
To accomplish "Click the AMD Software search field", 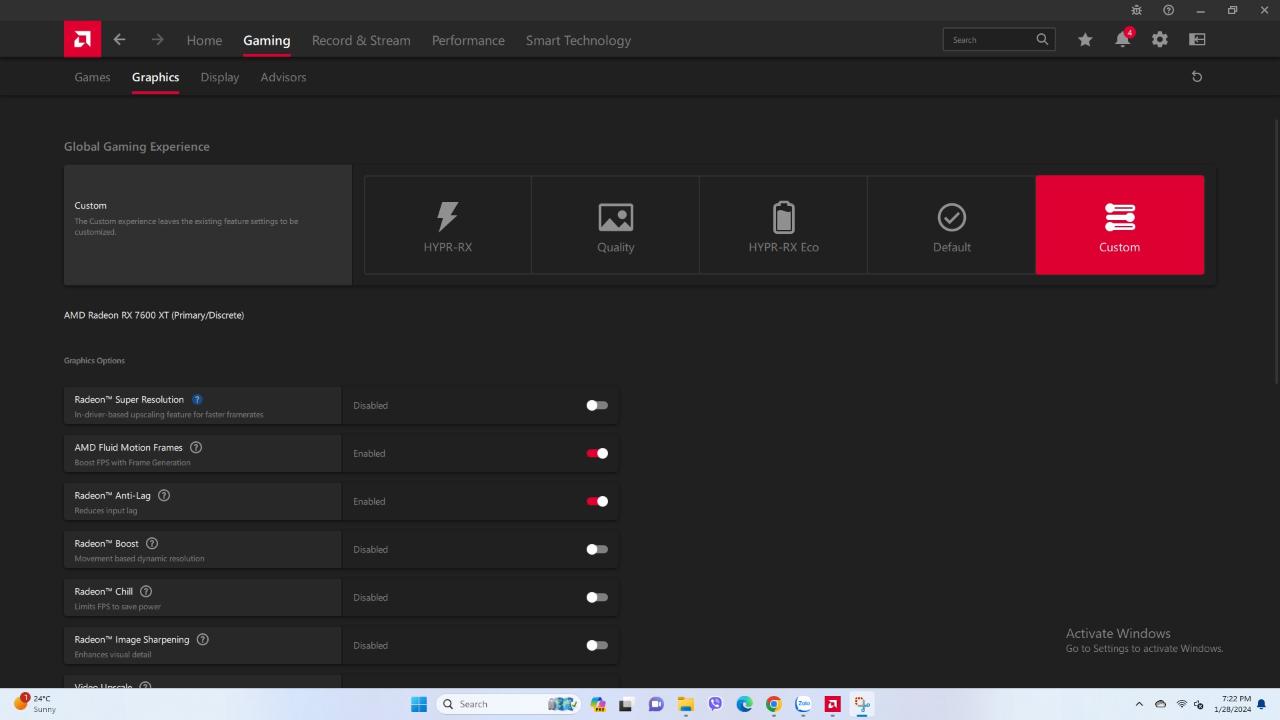I will (999, 40).
